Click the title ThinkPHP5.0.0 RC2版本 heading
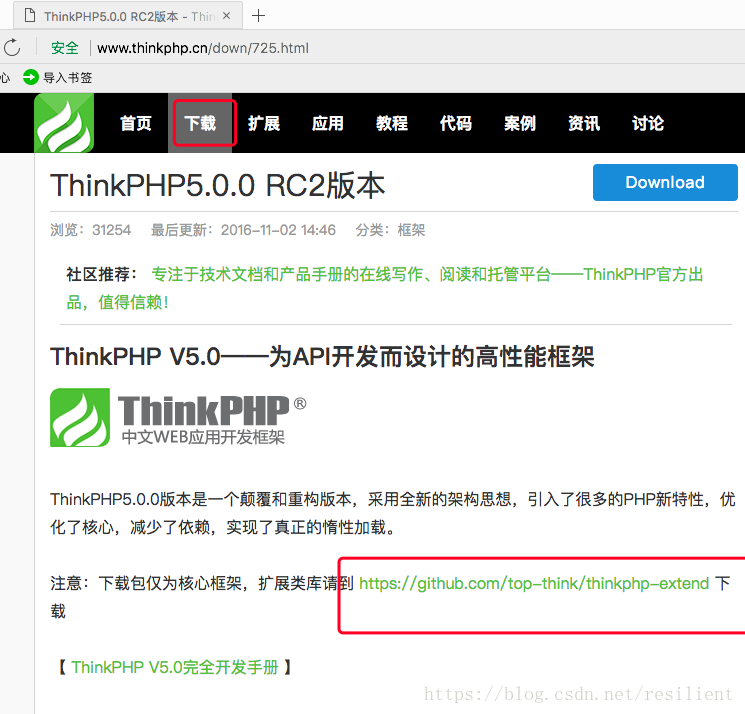Screen dimensions: 745x714 click(218, 185)
